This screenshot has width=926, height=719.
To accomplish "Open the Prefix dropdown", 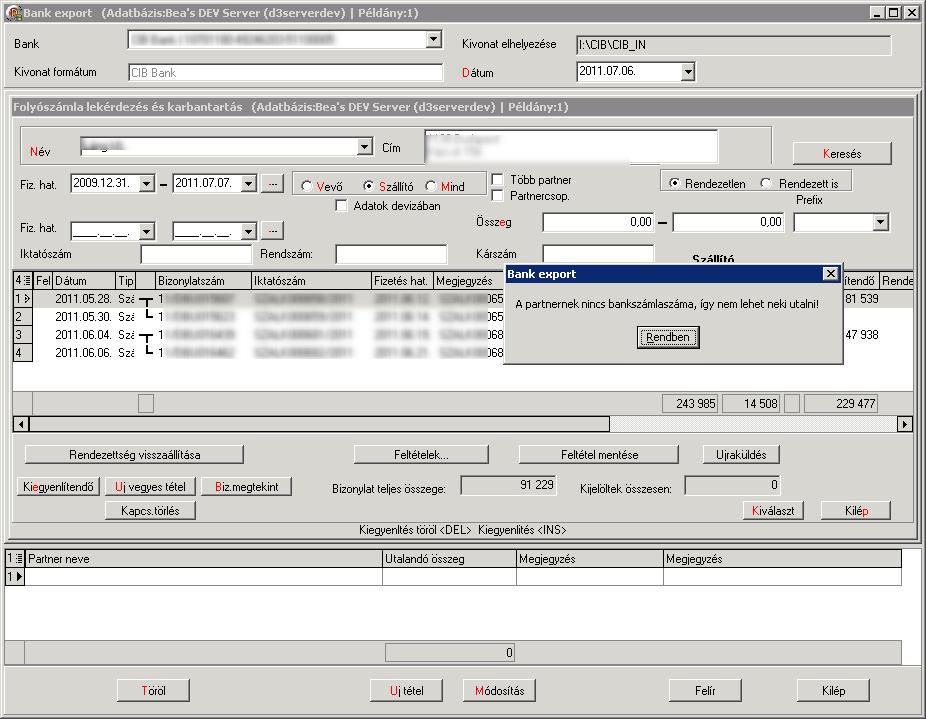I will [881, 222].
